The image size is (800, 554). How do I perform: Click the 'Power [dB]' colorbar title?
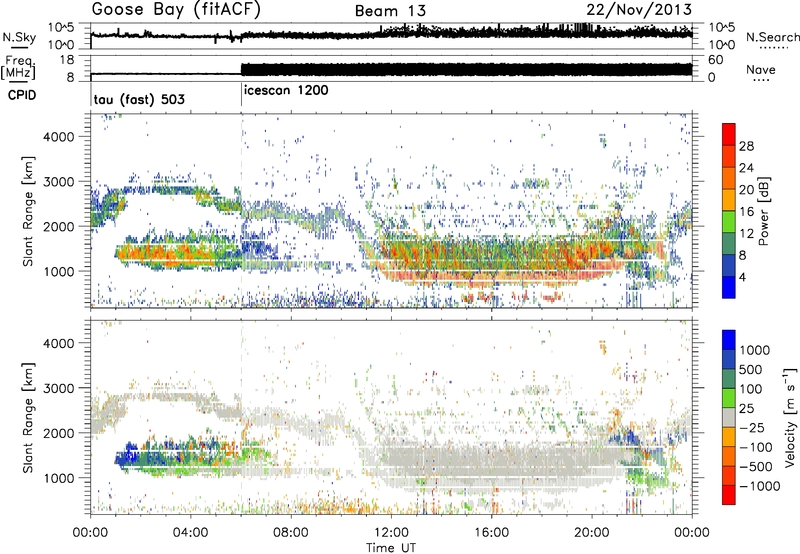(763, 211)
